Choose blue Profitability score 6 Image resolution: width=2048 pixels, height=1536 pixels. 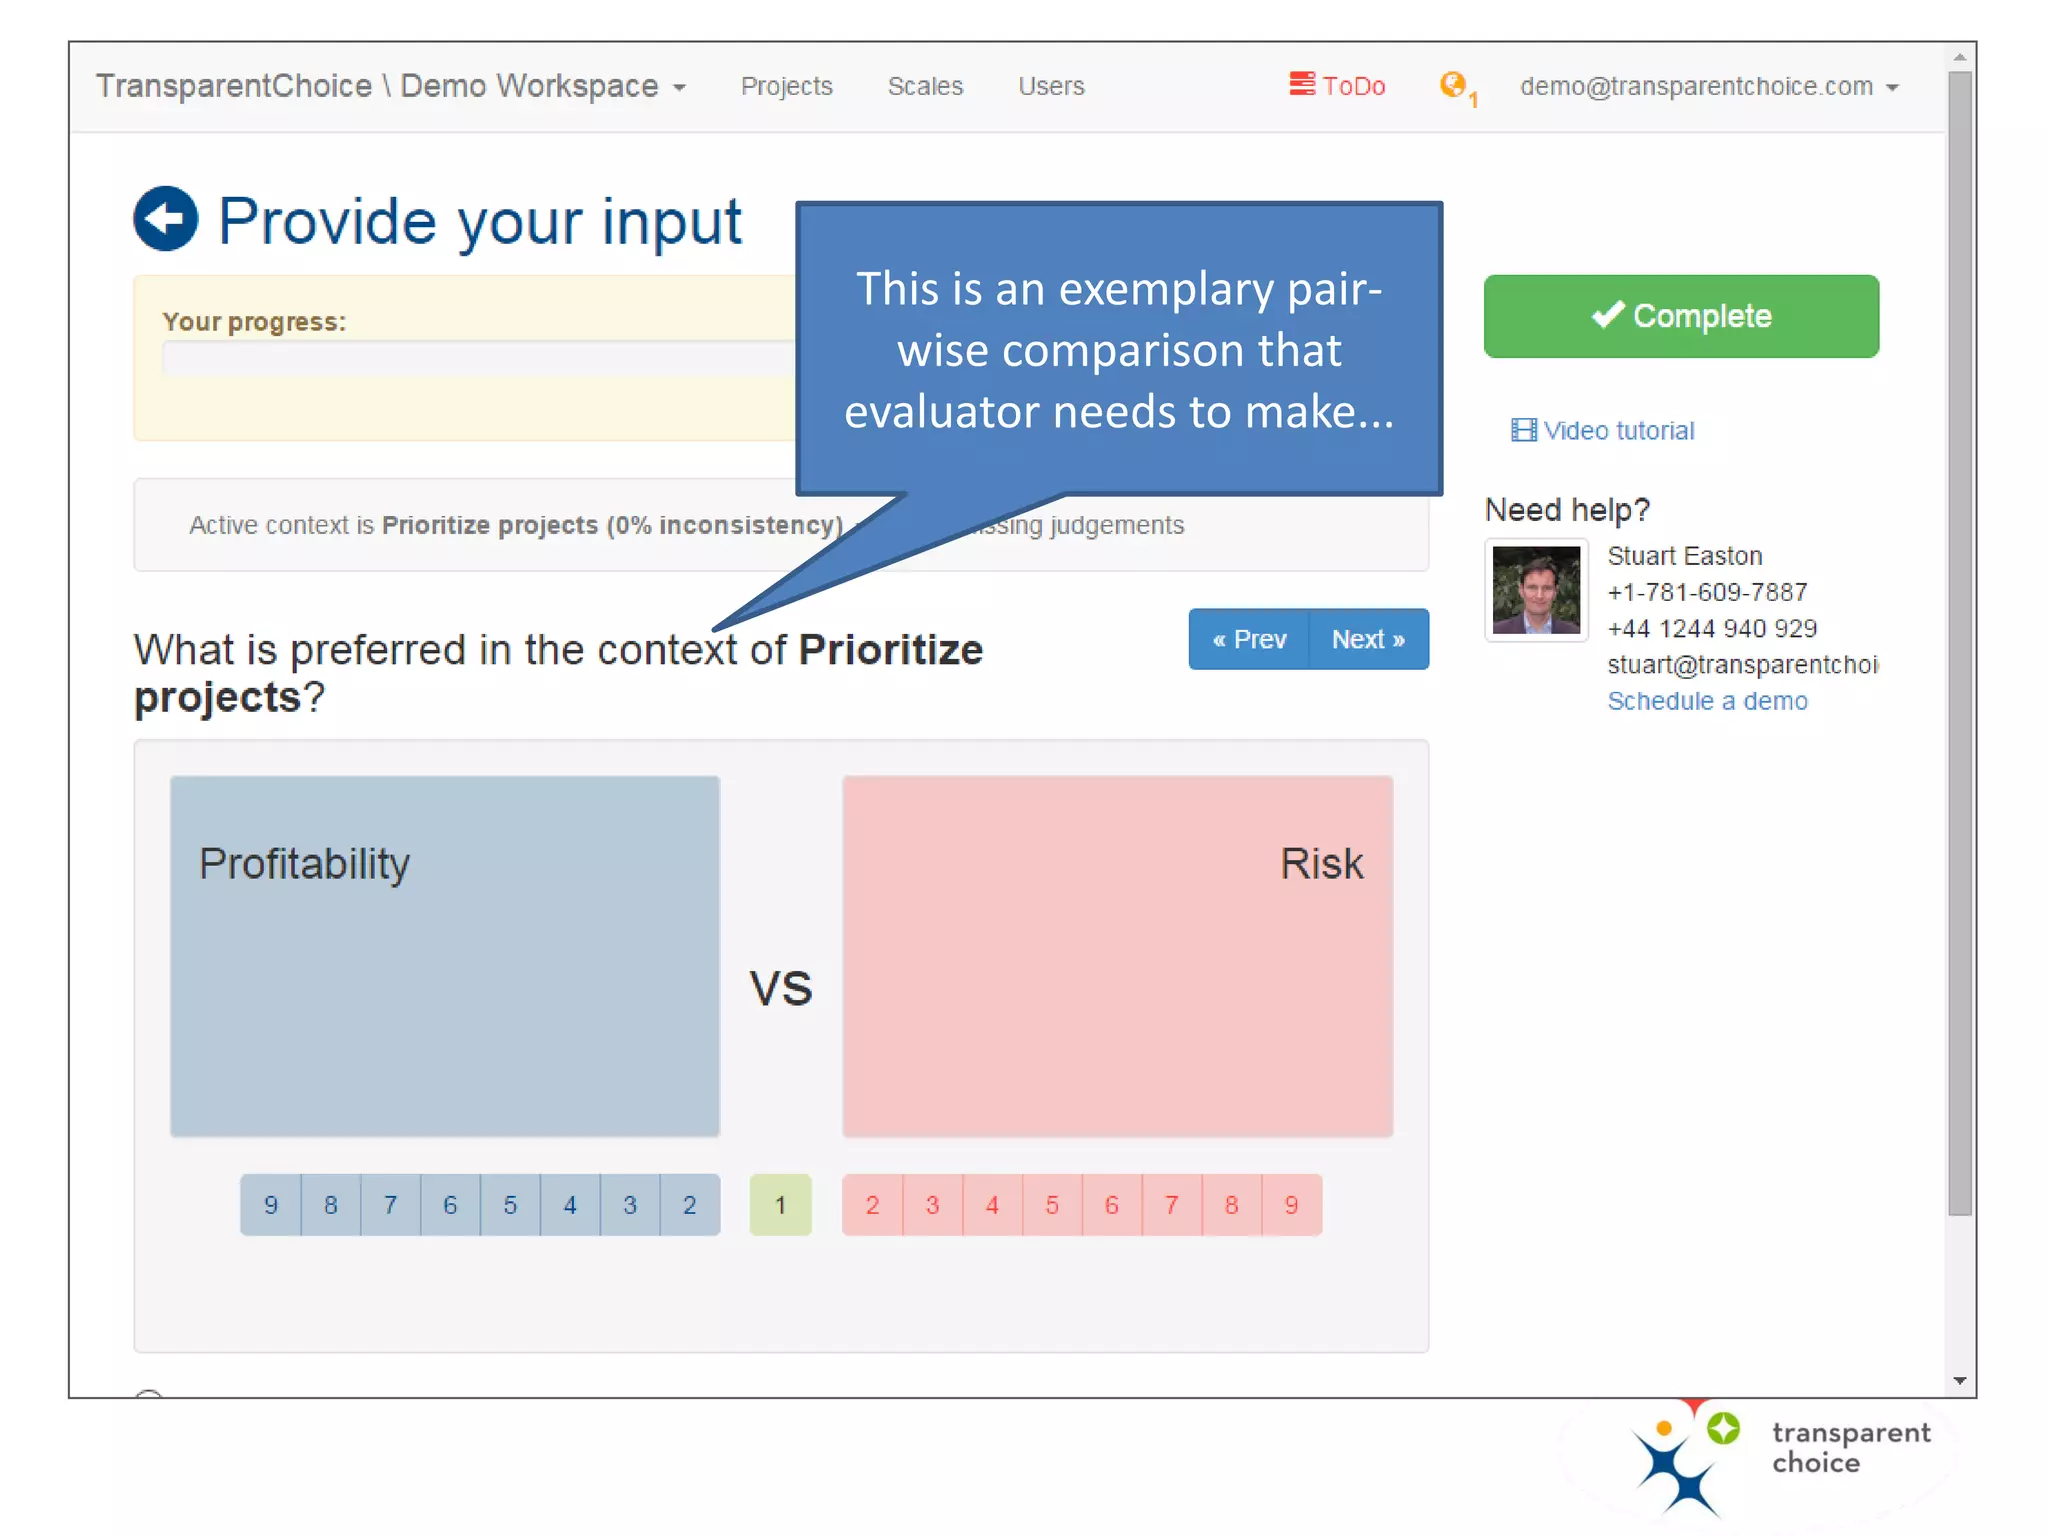tap(450, 1205)
